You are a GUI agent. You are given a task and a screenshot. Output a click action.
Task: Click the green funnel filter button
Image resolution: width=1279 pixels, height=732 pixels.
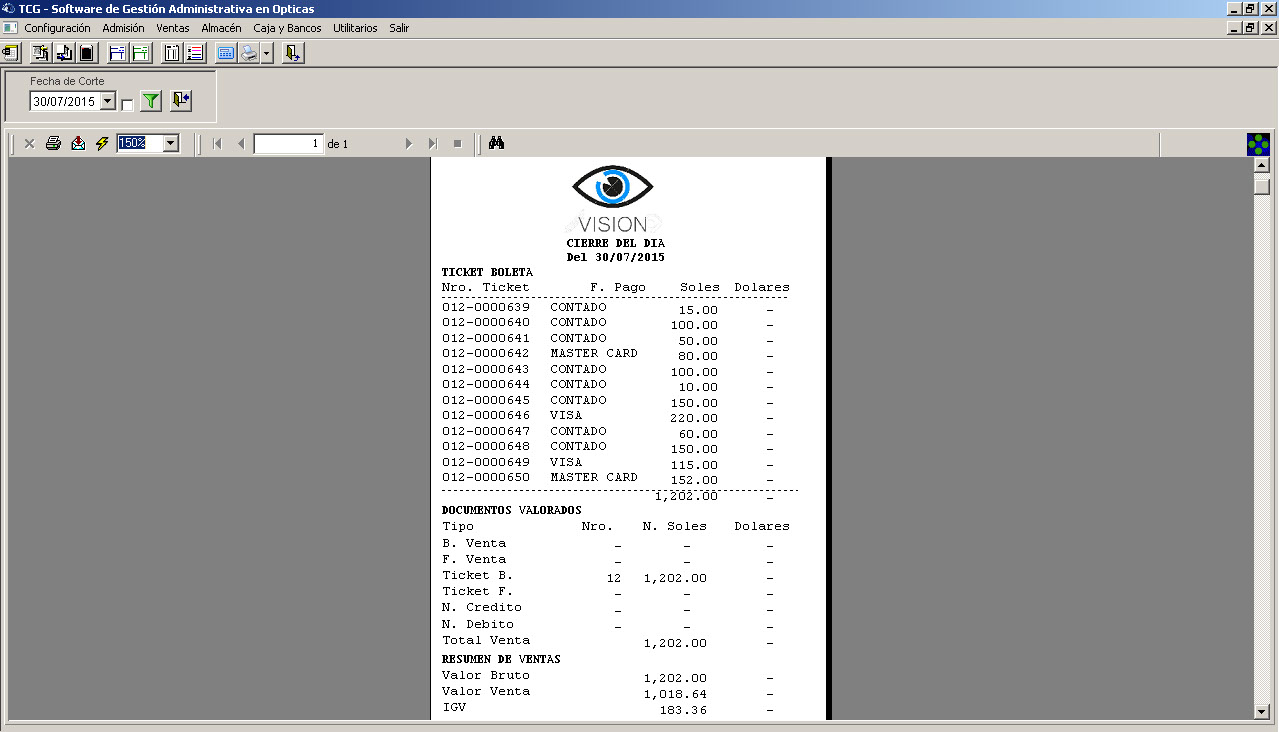150,101
